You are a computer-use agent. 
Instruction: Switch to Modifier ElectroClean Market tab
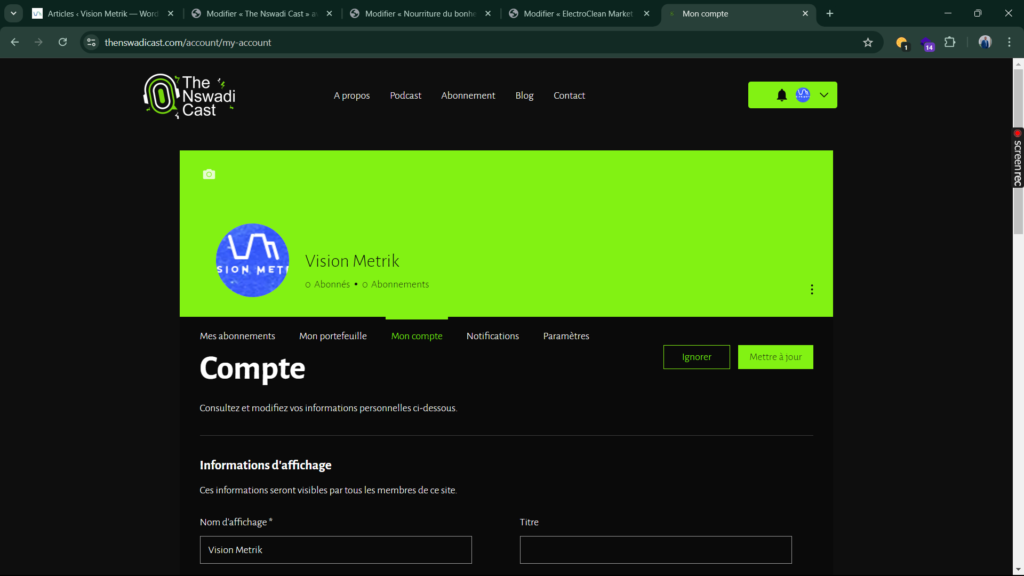click(579, 13)
